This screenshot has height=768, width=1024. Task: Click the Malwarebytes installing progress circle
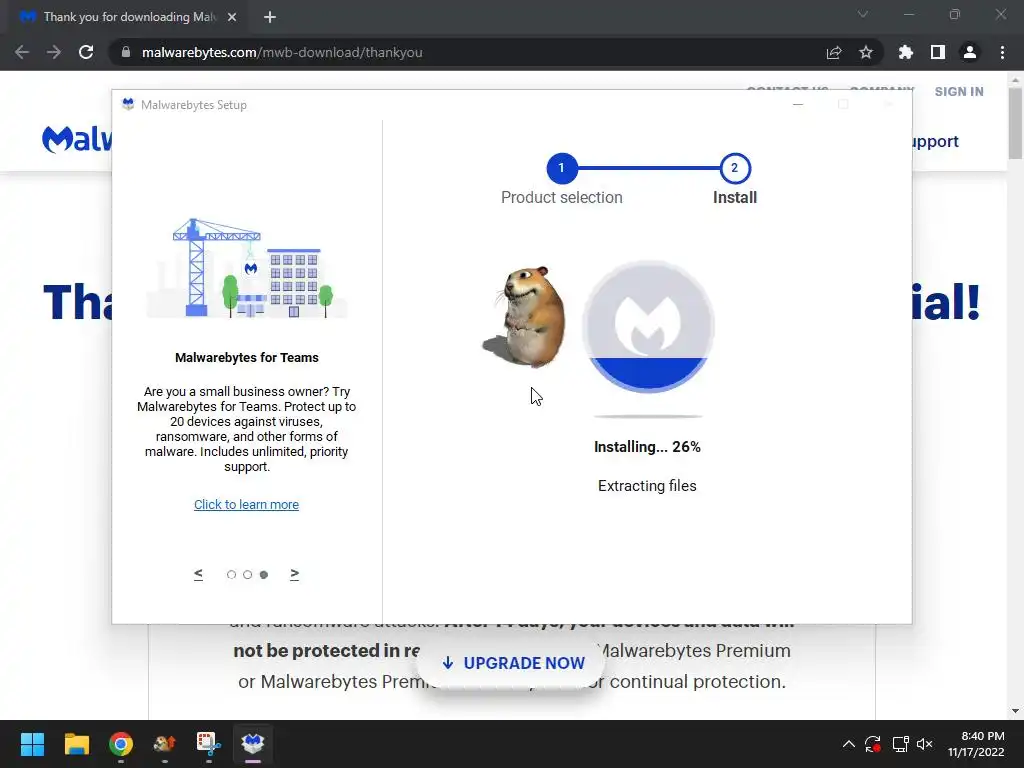click(648, 327)
